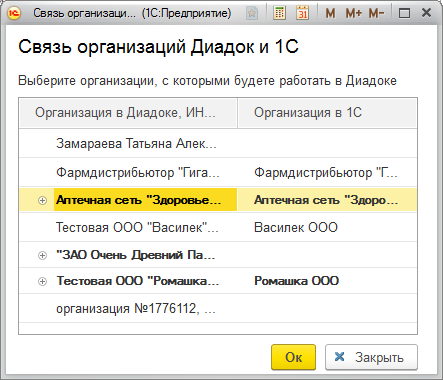Open the calendar icon in title bar
This screenshot has height=380, width=443.
click(303, 13)
